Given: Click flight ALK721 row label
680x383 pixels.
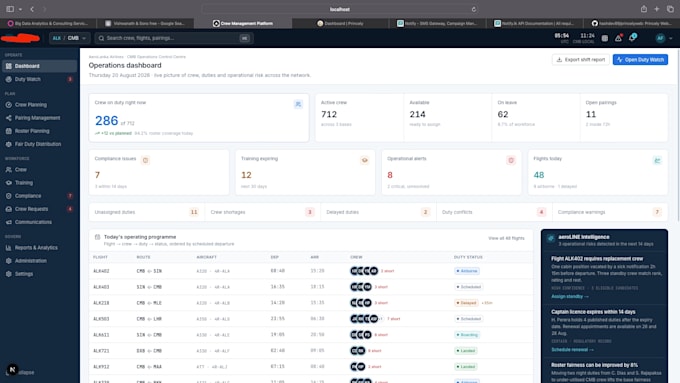Looking at the screenshot, I should 101,350.
